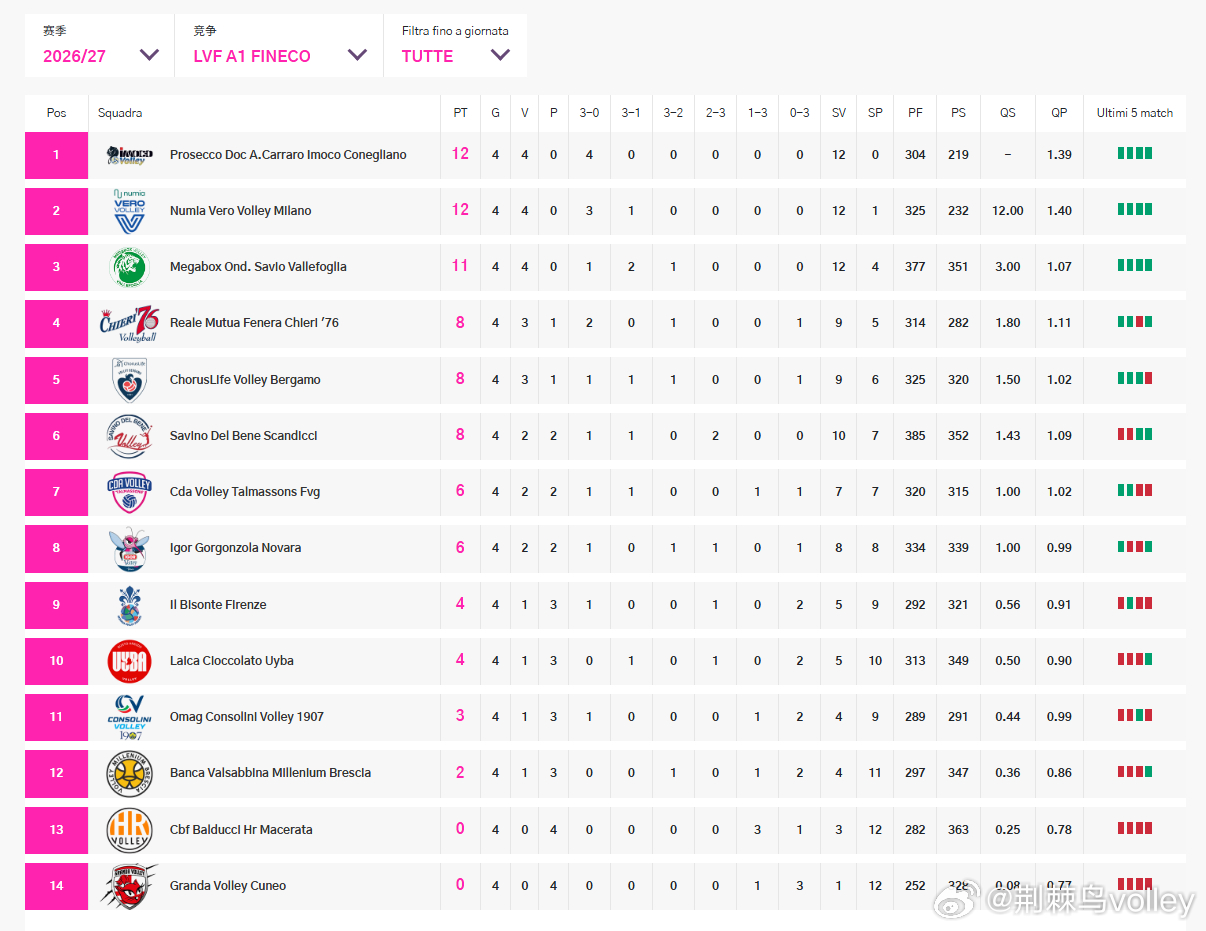Sort table by PT column header

coord(460,113)
